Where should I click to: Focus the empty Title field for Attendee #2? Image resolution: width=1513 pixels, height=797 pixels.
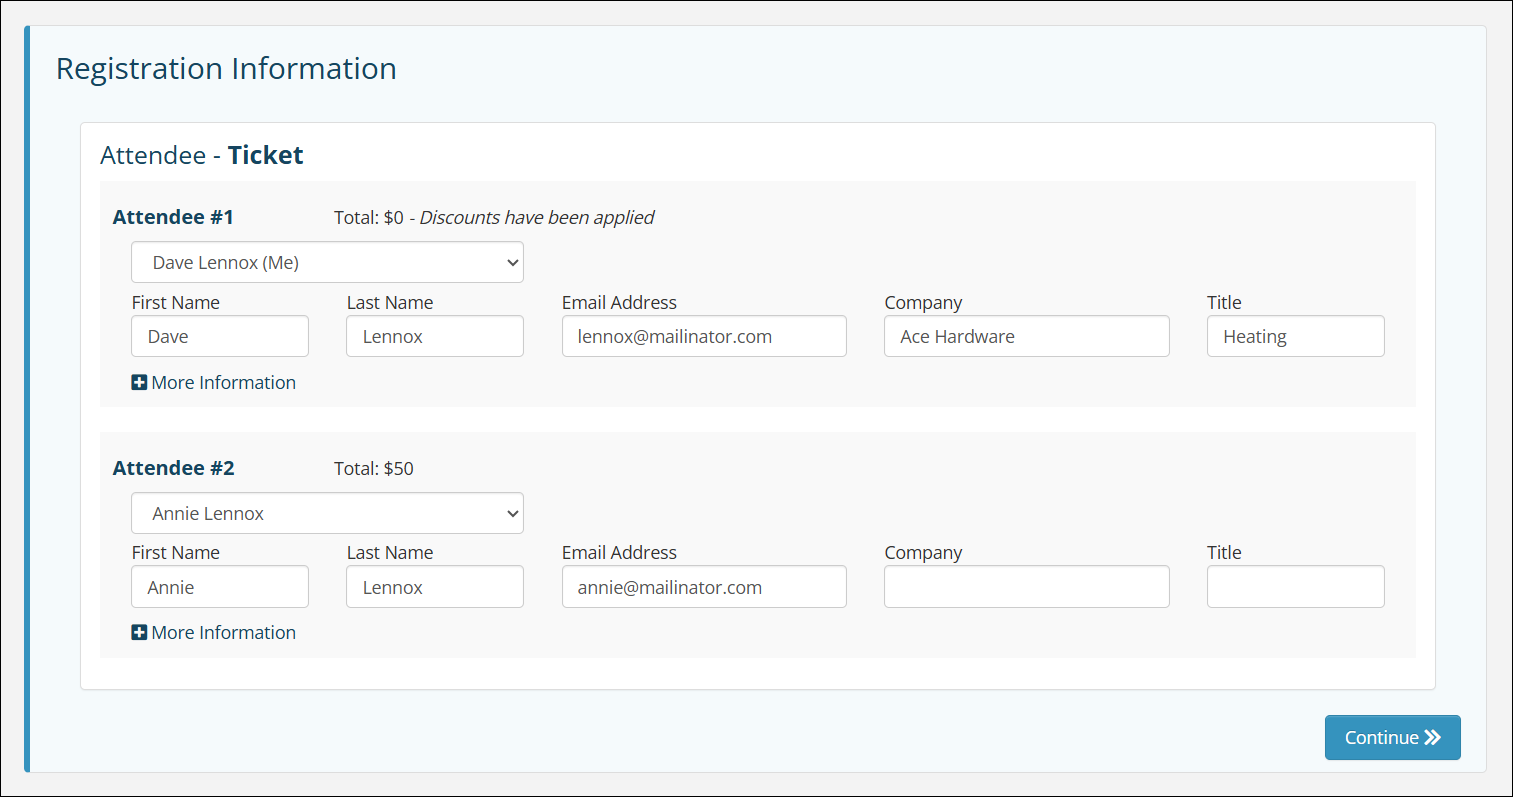1295,588
